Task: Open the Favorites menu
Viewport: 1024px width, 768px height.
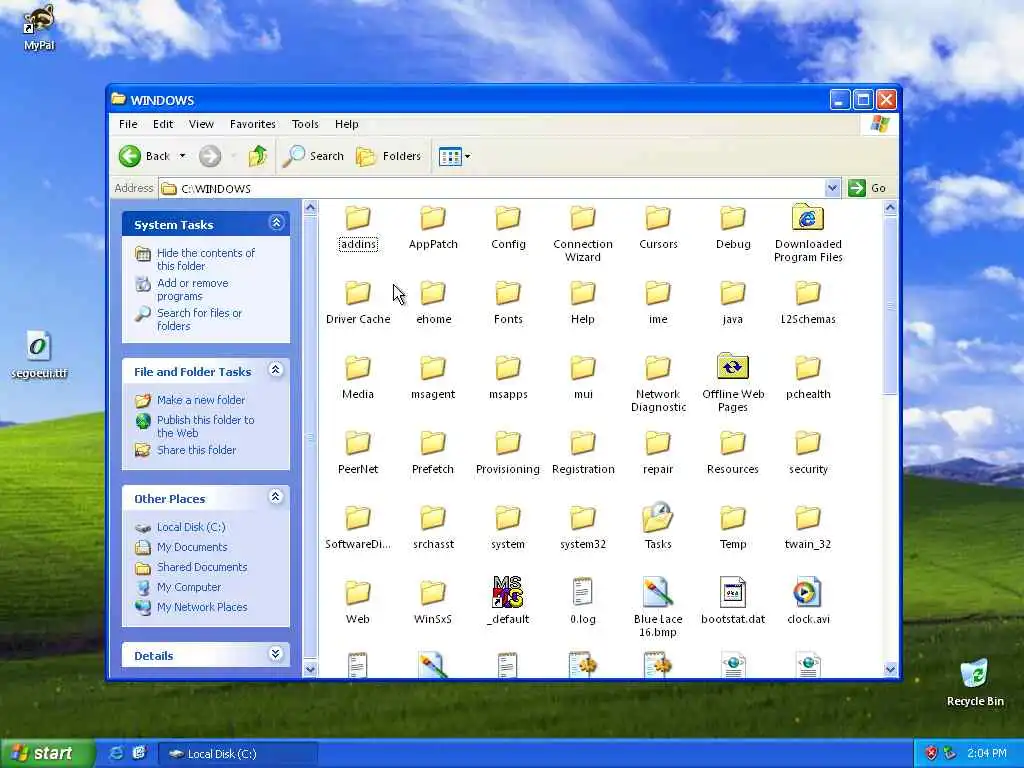Action: point(253,124)
